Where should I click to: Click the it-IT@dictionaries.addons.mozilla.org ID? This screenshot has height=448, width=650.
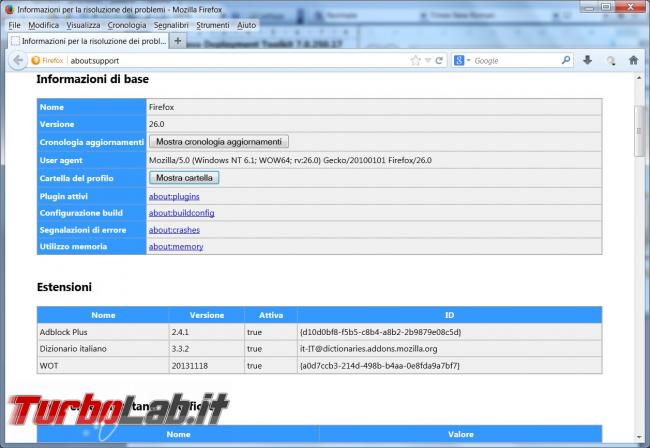[x=369, y=349]
